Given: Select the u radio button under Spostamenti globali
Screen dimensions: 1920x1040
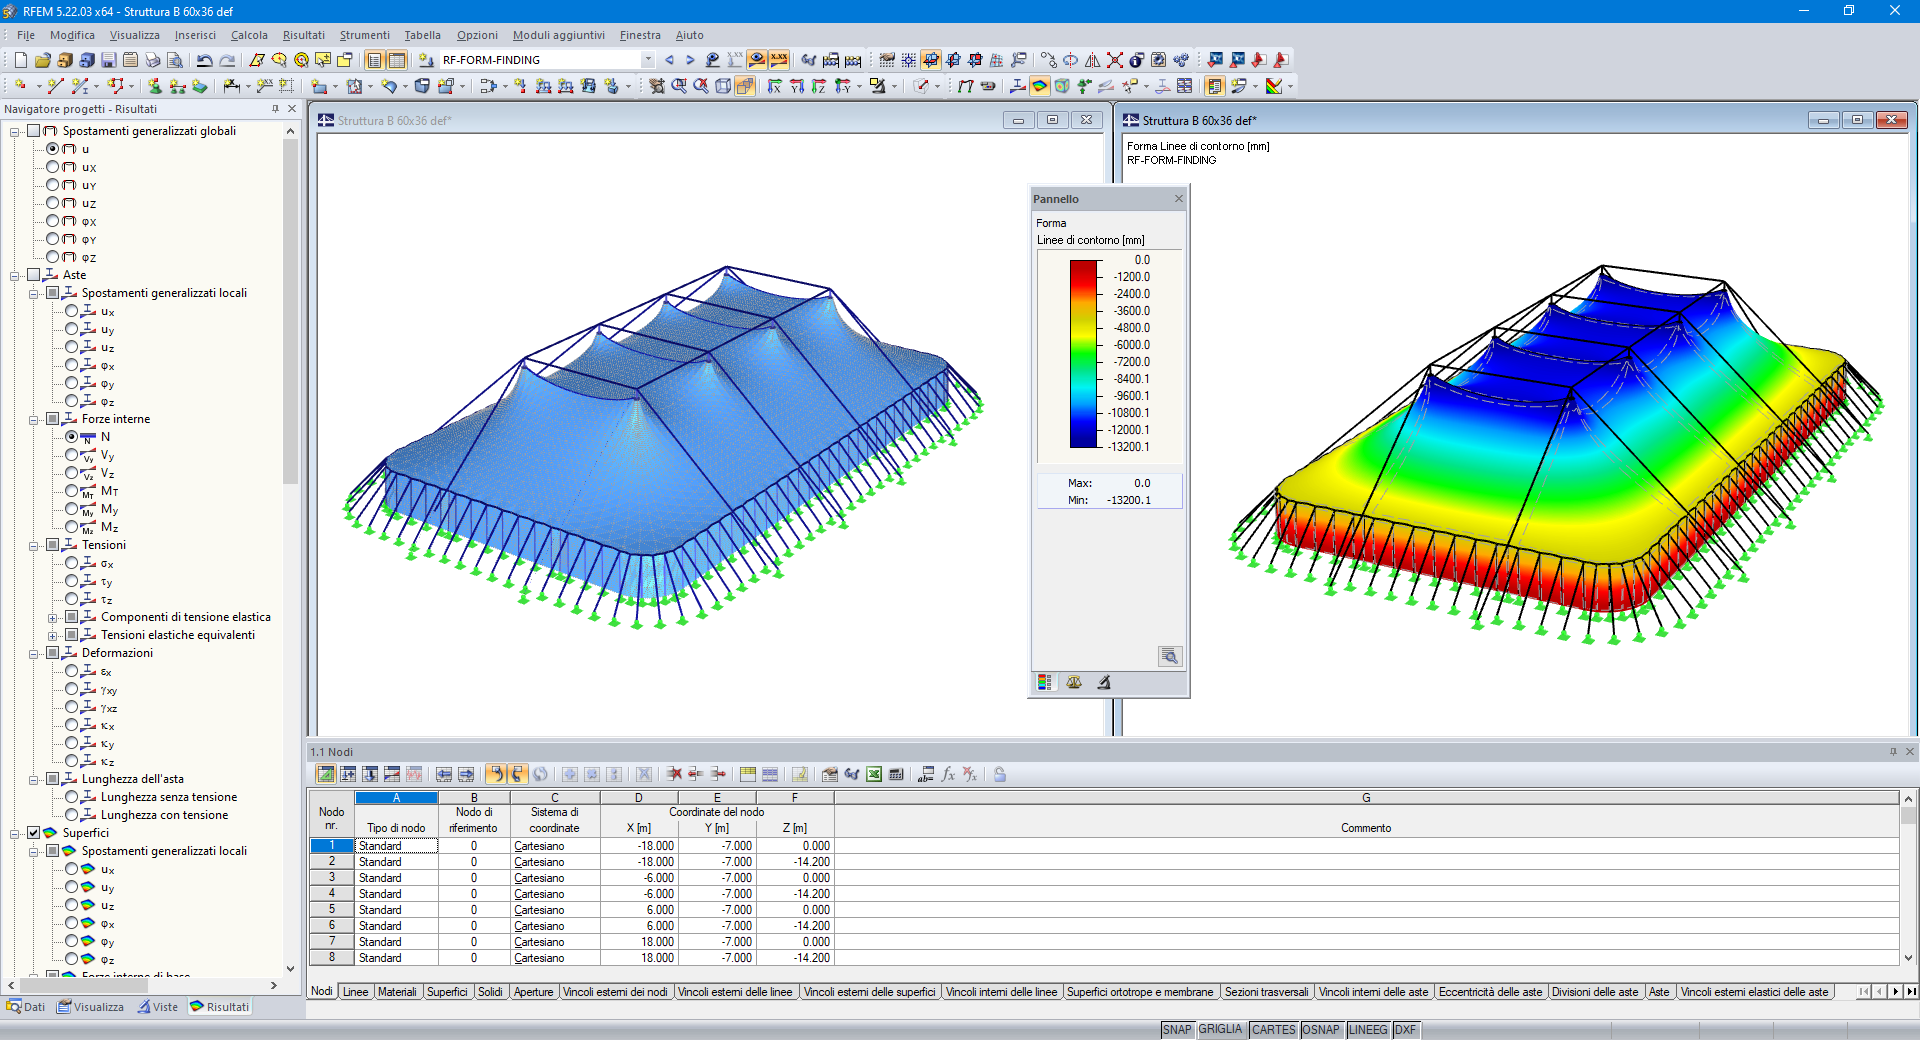Looking at the screenshot, I should point(54,148).
